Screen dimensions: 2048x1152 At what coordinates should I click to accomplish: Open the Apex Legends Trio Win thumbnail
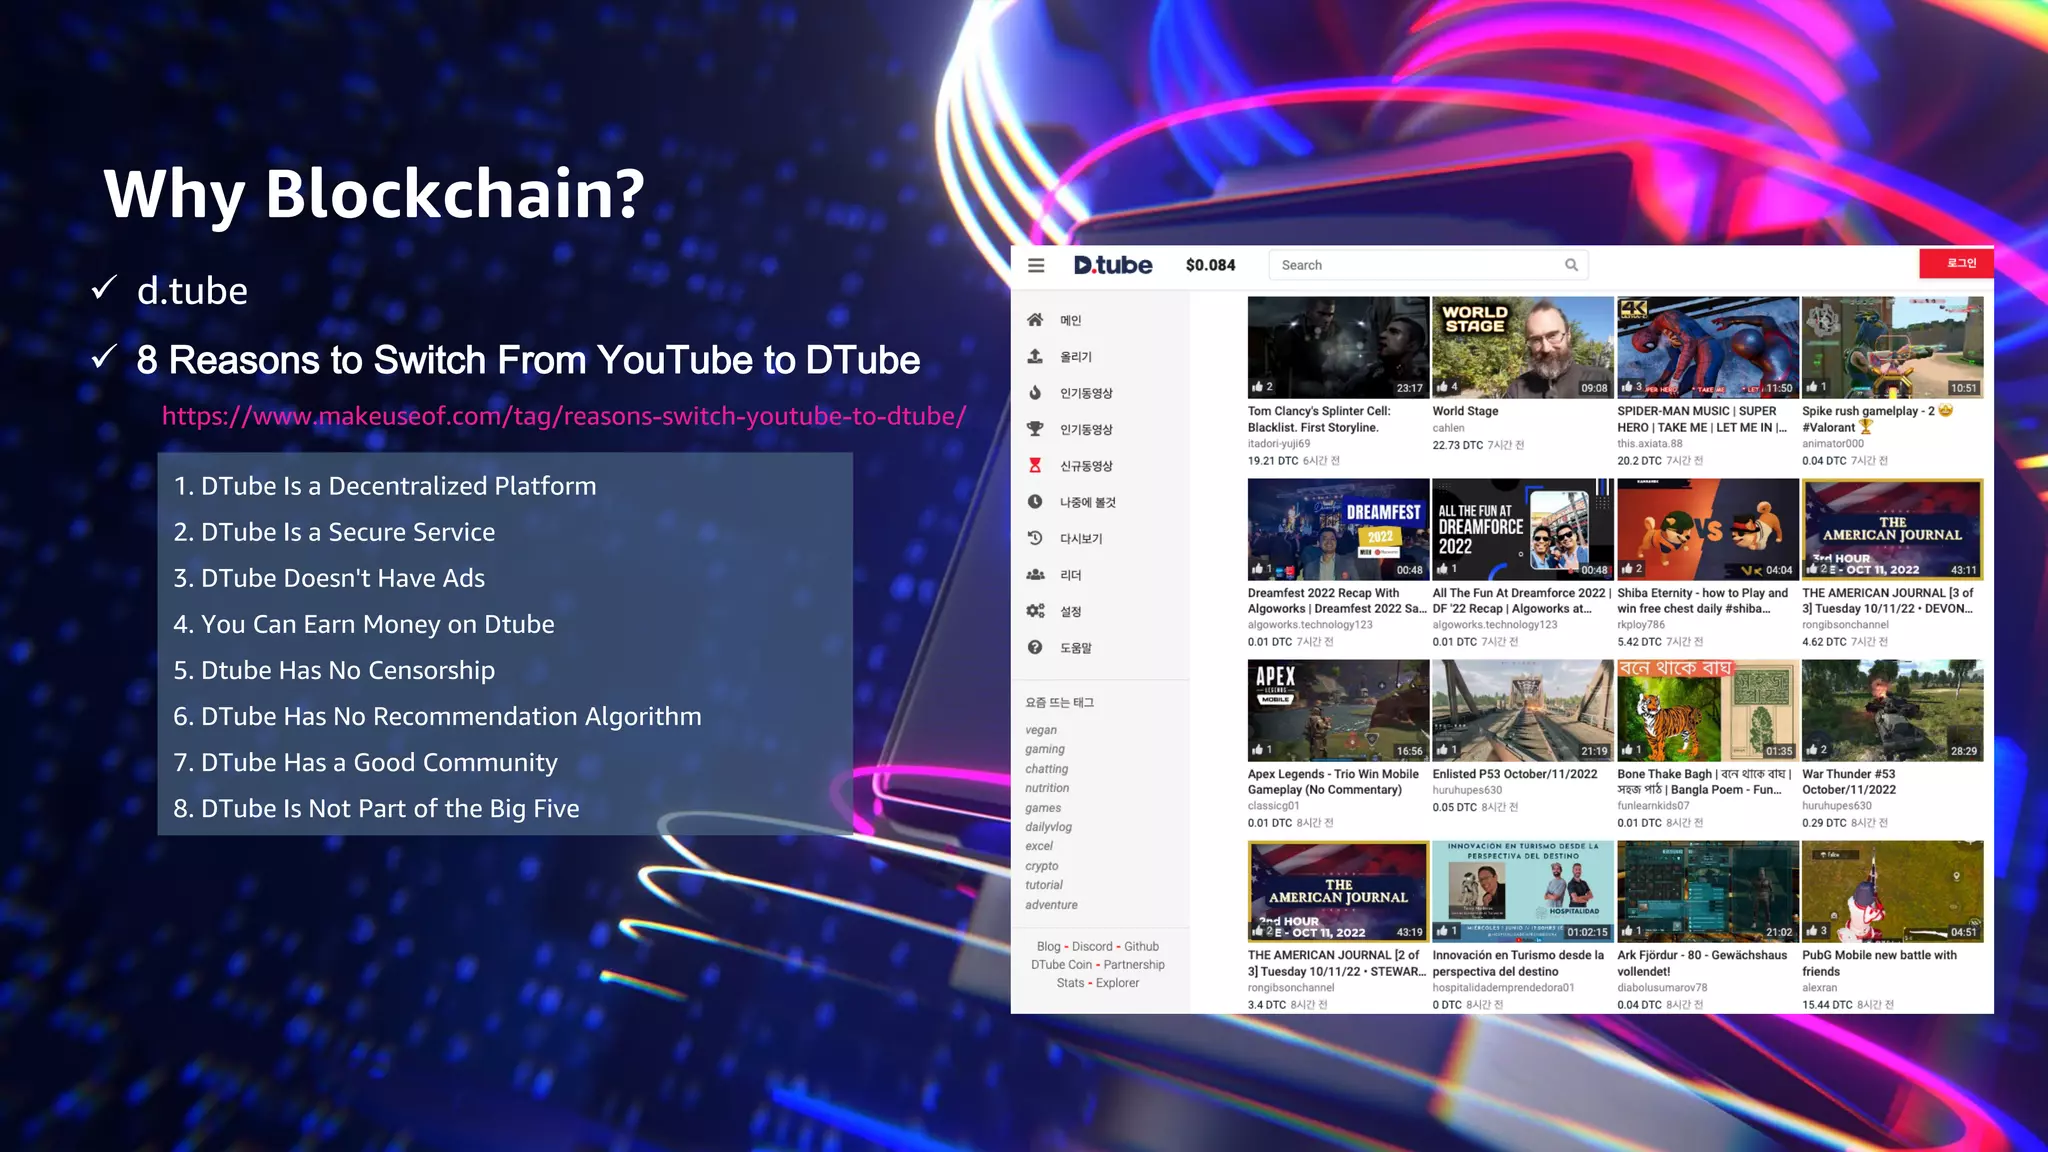[x=1338, y=710]
